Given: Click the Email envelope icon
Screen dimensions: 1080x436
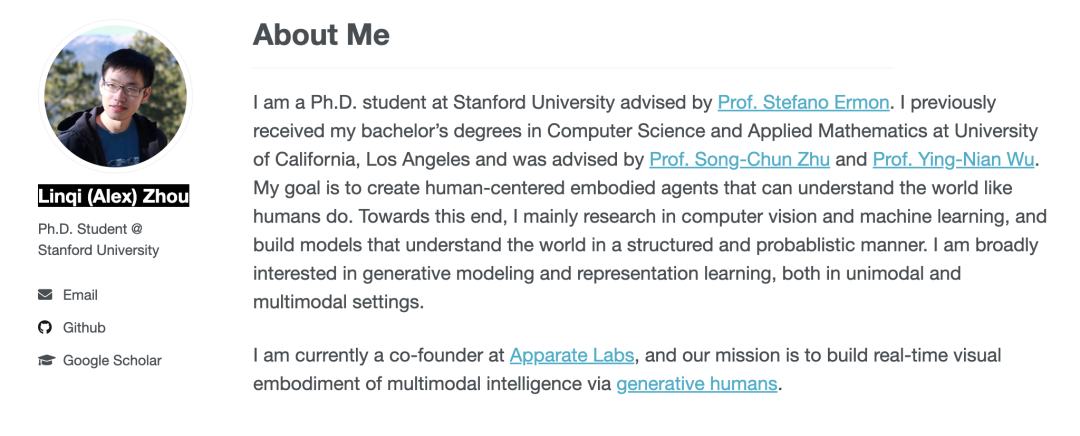Looking at the screenshot, I should 45,295.
